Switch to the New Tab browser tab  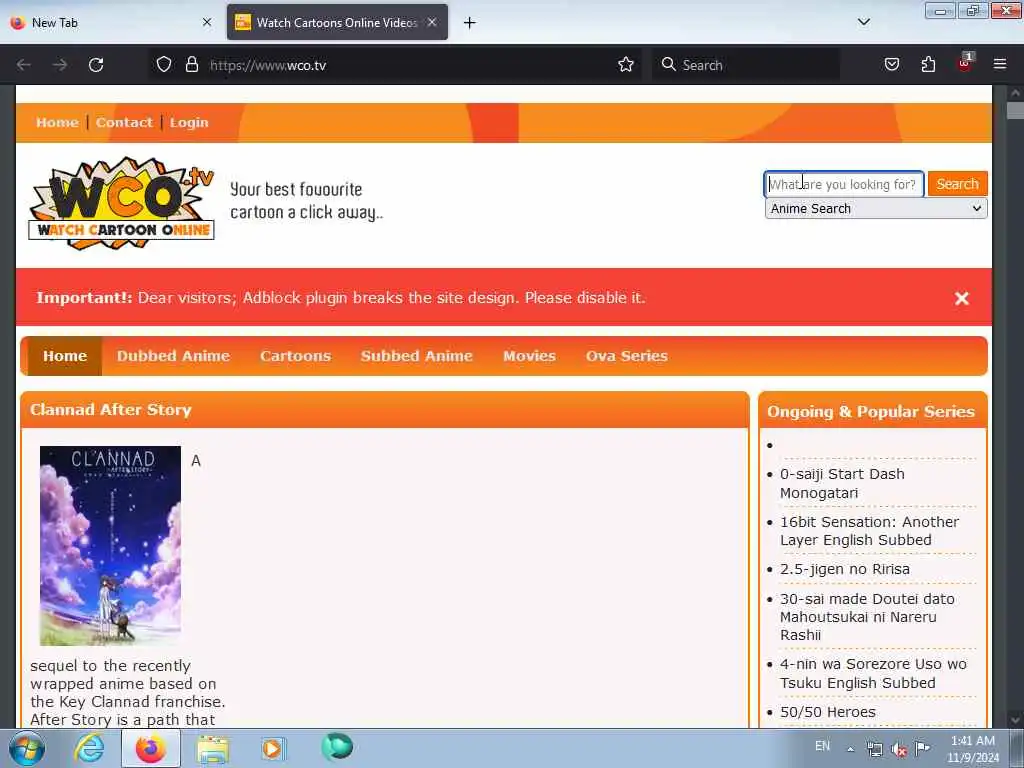[x=111, y=22]
